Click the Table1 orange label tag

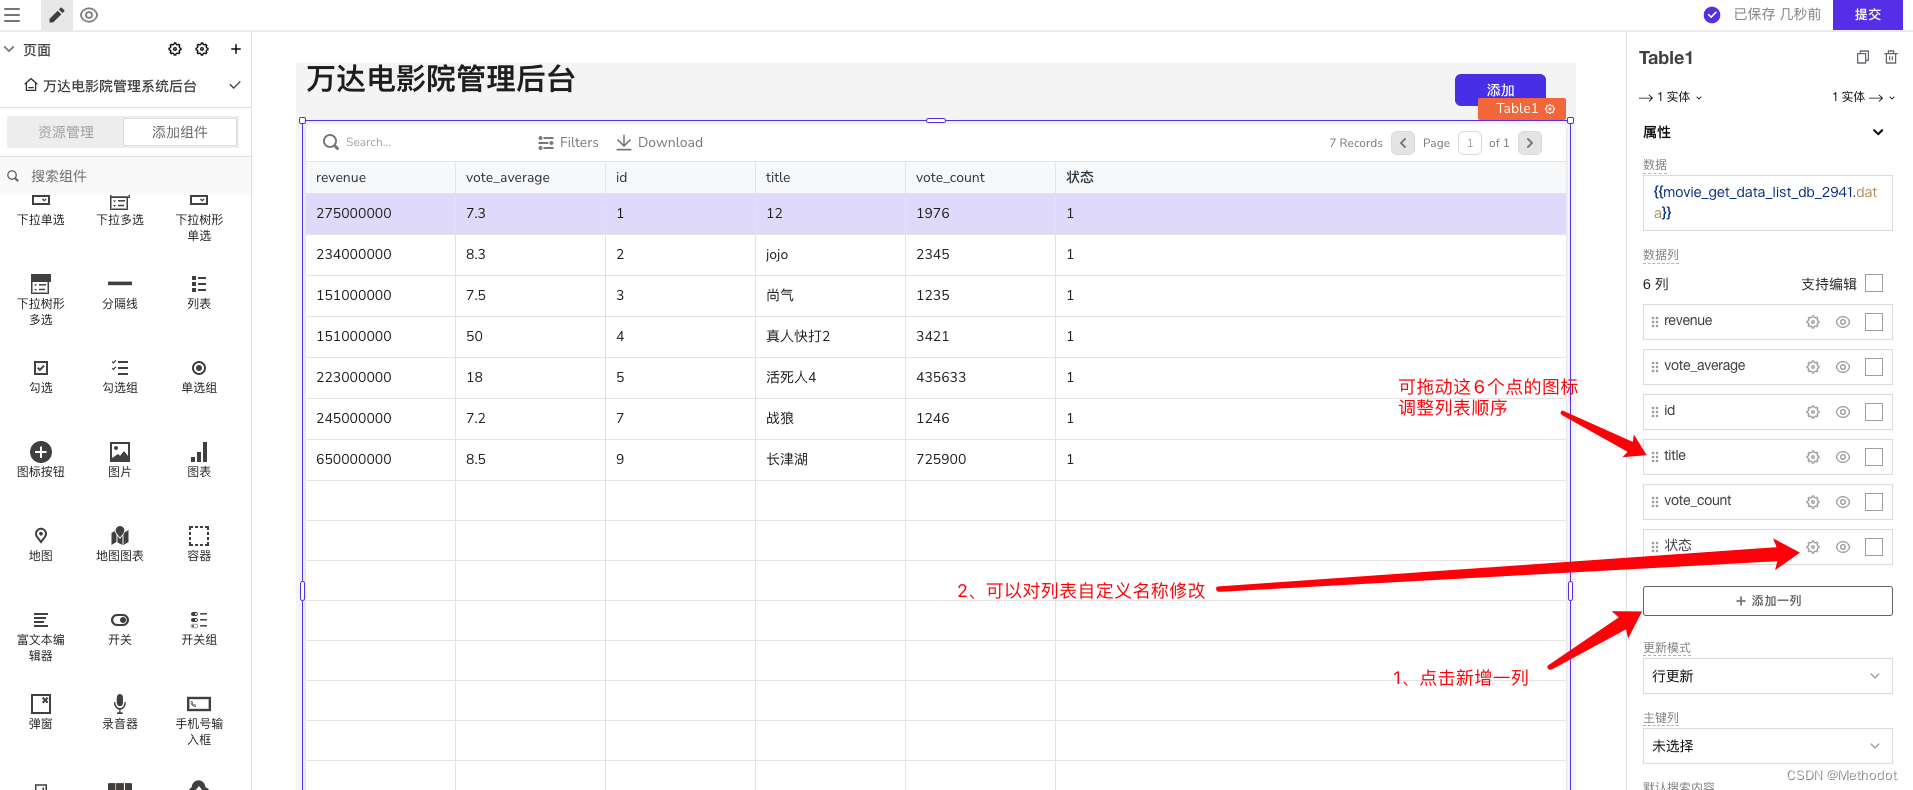tap(1521, 108)
